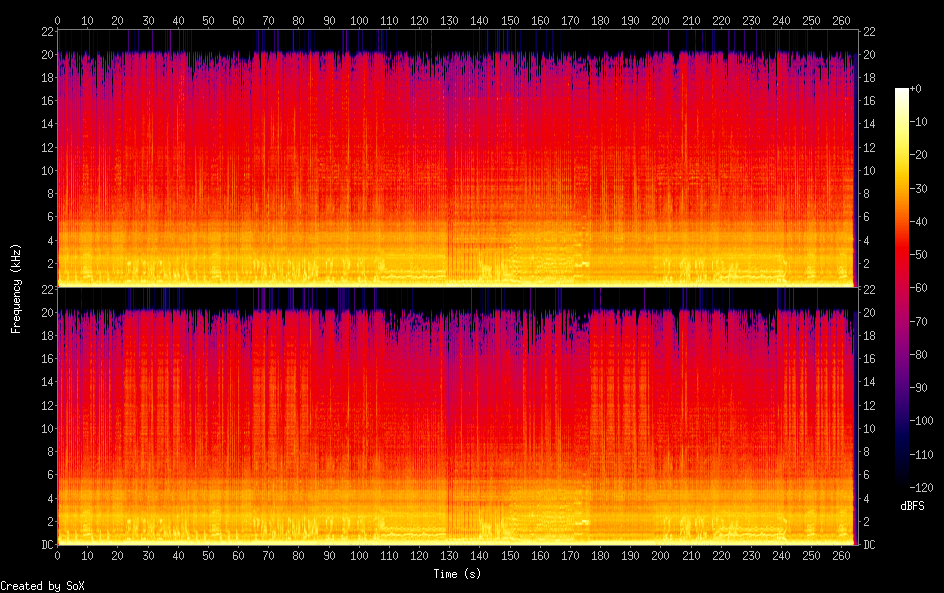The width and height of the screenshot is (944, 593).
Task: Select the 60 mark on the top time axis
Action: (238, 20)
